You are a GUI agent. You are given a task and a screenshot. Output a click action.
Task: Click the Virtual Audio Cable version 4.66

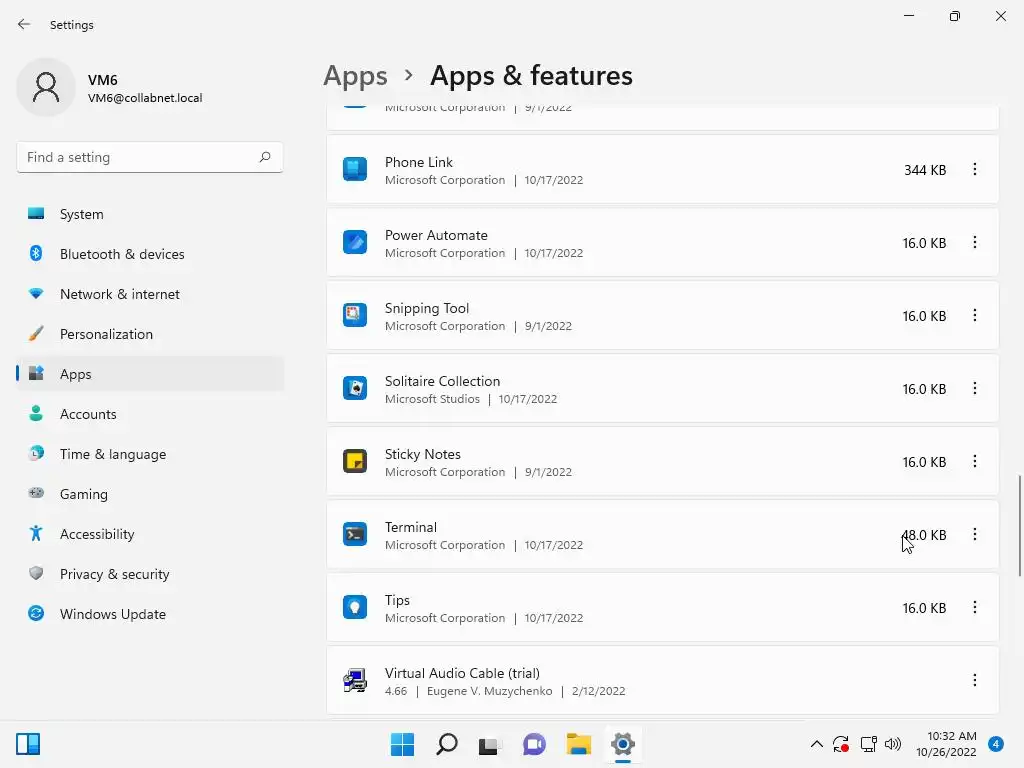396,691
